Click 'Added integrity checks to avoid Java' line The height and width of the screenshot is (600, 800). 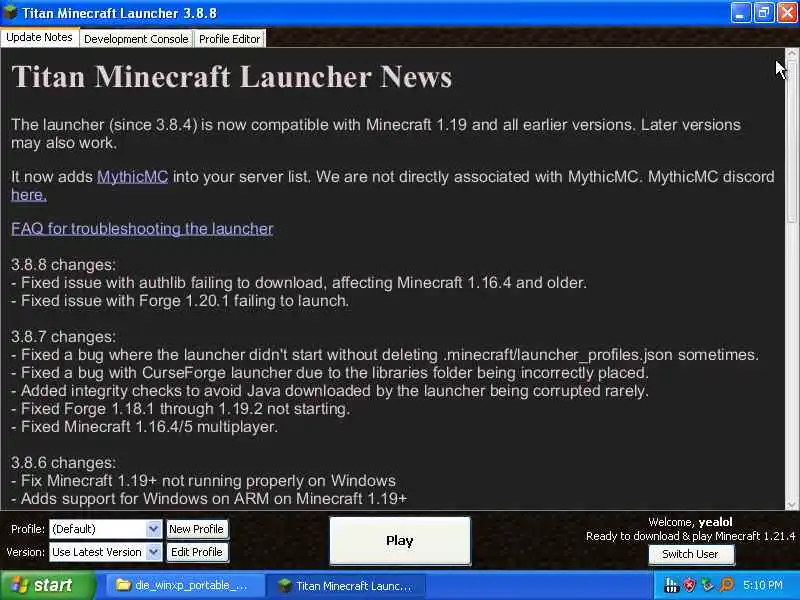point(330,391)
